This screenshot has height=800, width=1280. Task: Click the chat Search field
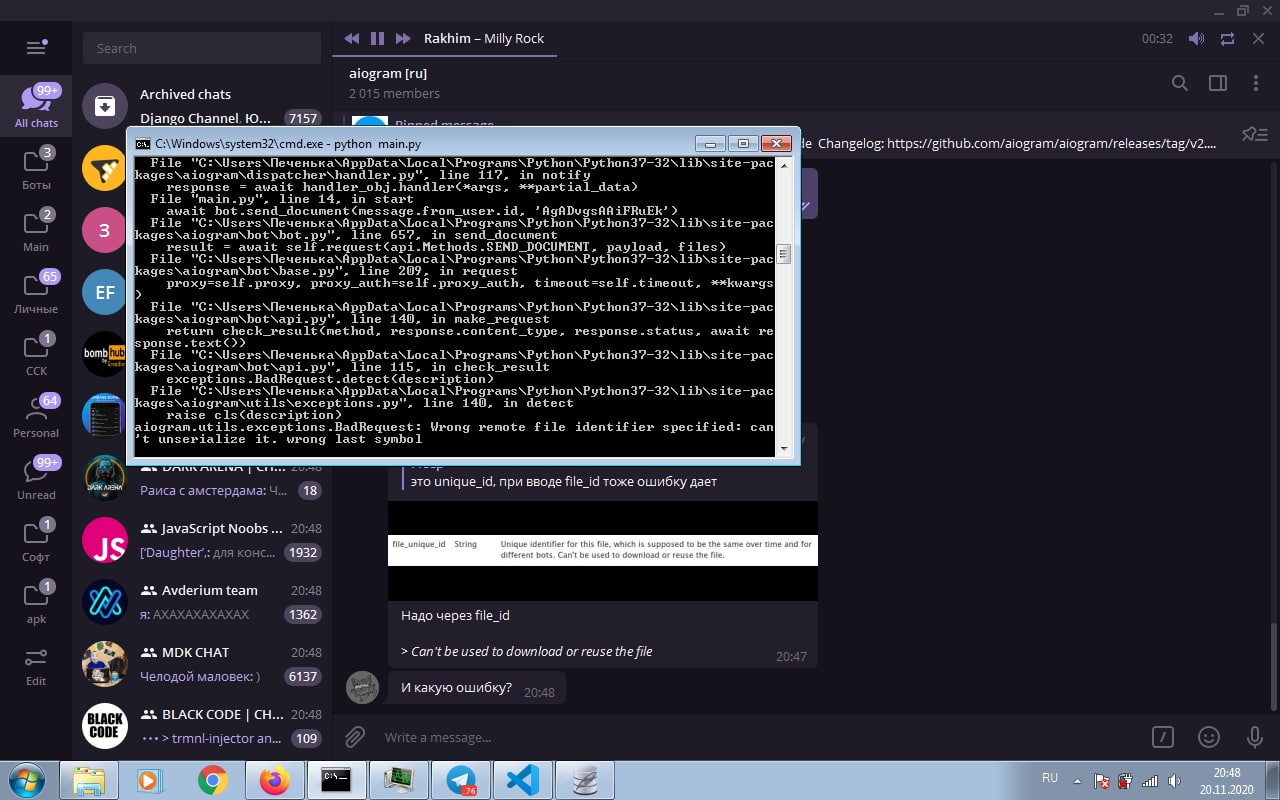pyautogui.click(x=202, y=48)
